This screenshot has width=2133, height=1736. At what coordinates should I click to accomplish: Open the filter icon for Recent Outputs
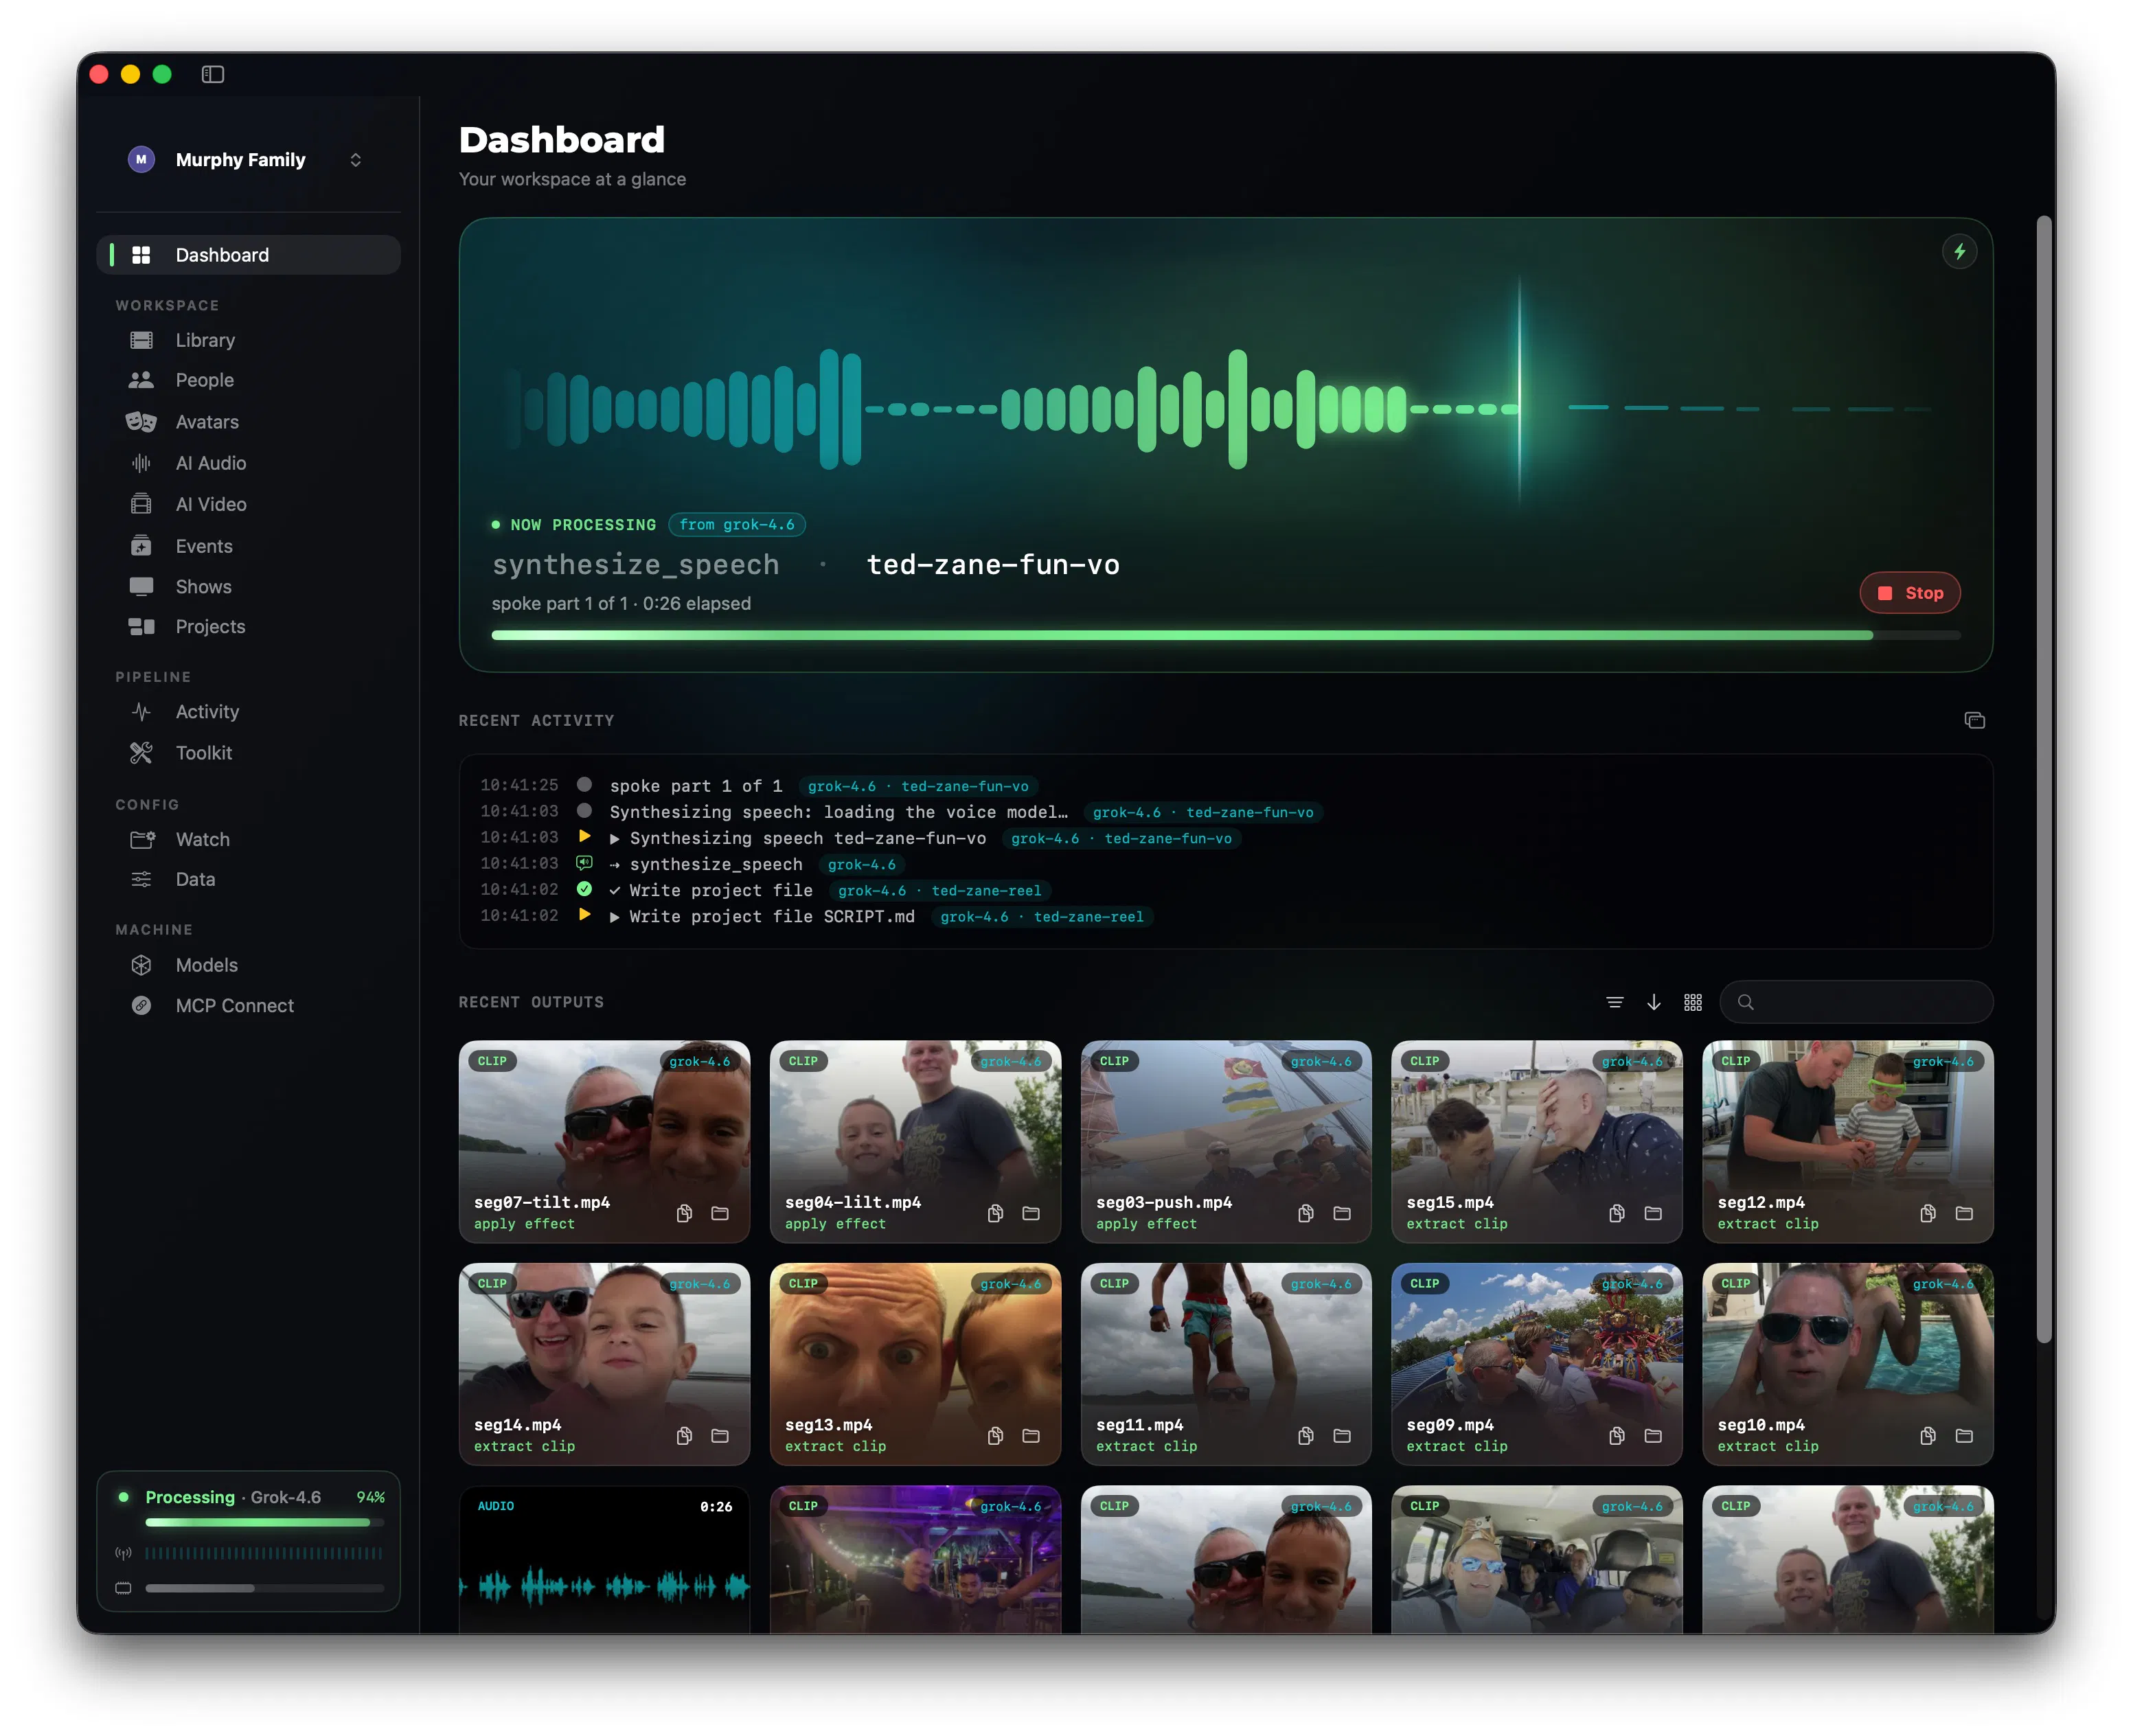pos(1615,1002)
